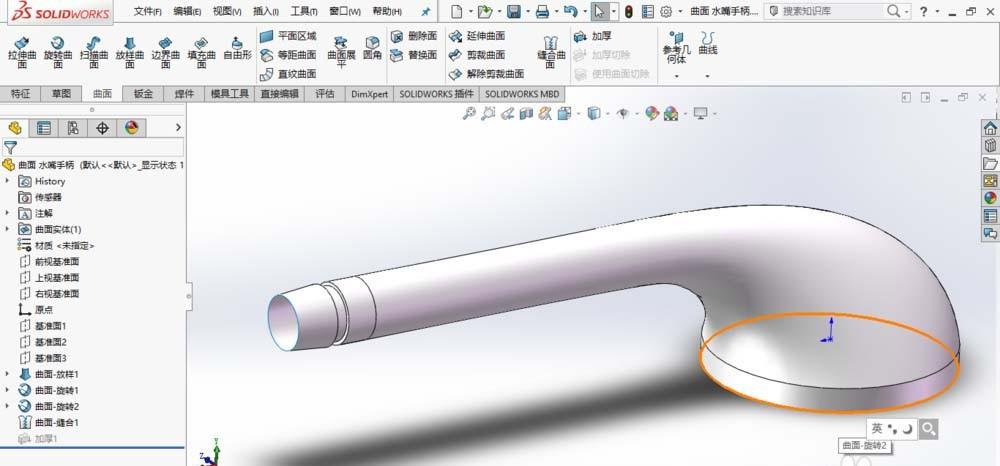This screenshot has width=1000, height=466.
Task: Use the 填充曲面 filled surface tool
Action: pyautogui.click(x=202, y=52)
